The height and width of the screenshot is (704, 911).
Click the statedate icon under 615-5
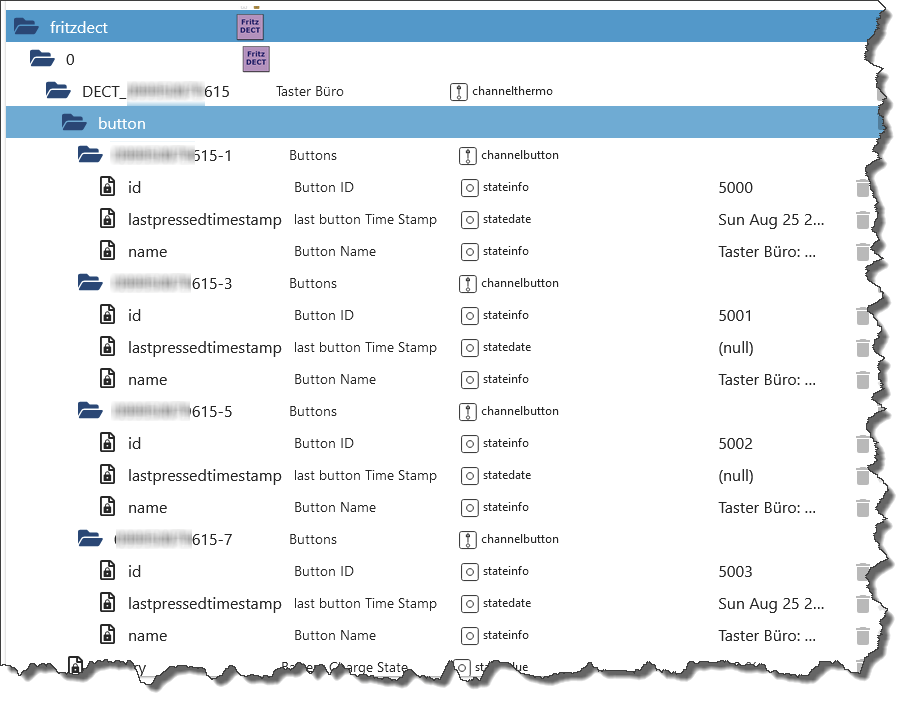click(469, 476)
